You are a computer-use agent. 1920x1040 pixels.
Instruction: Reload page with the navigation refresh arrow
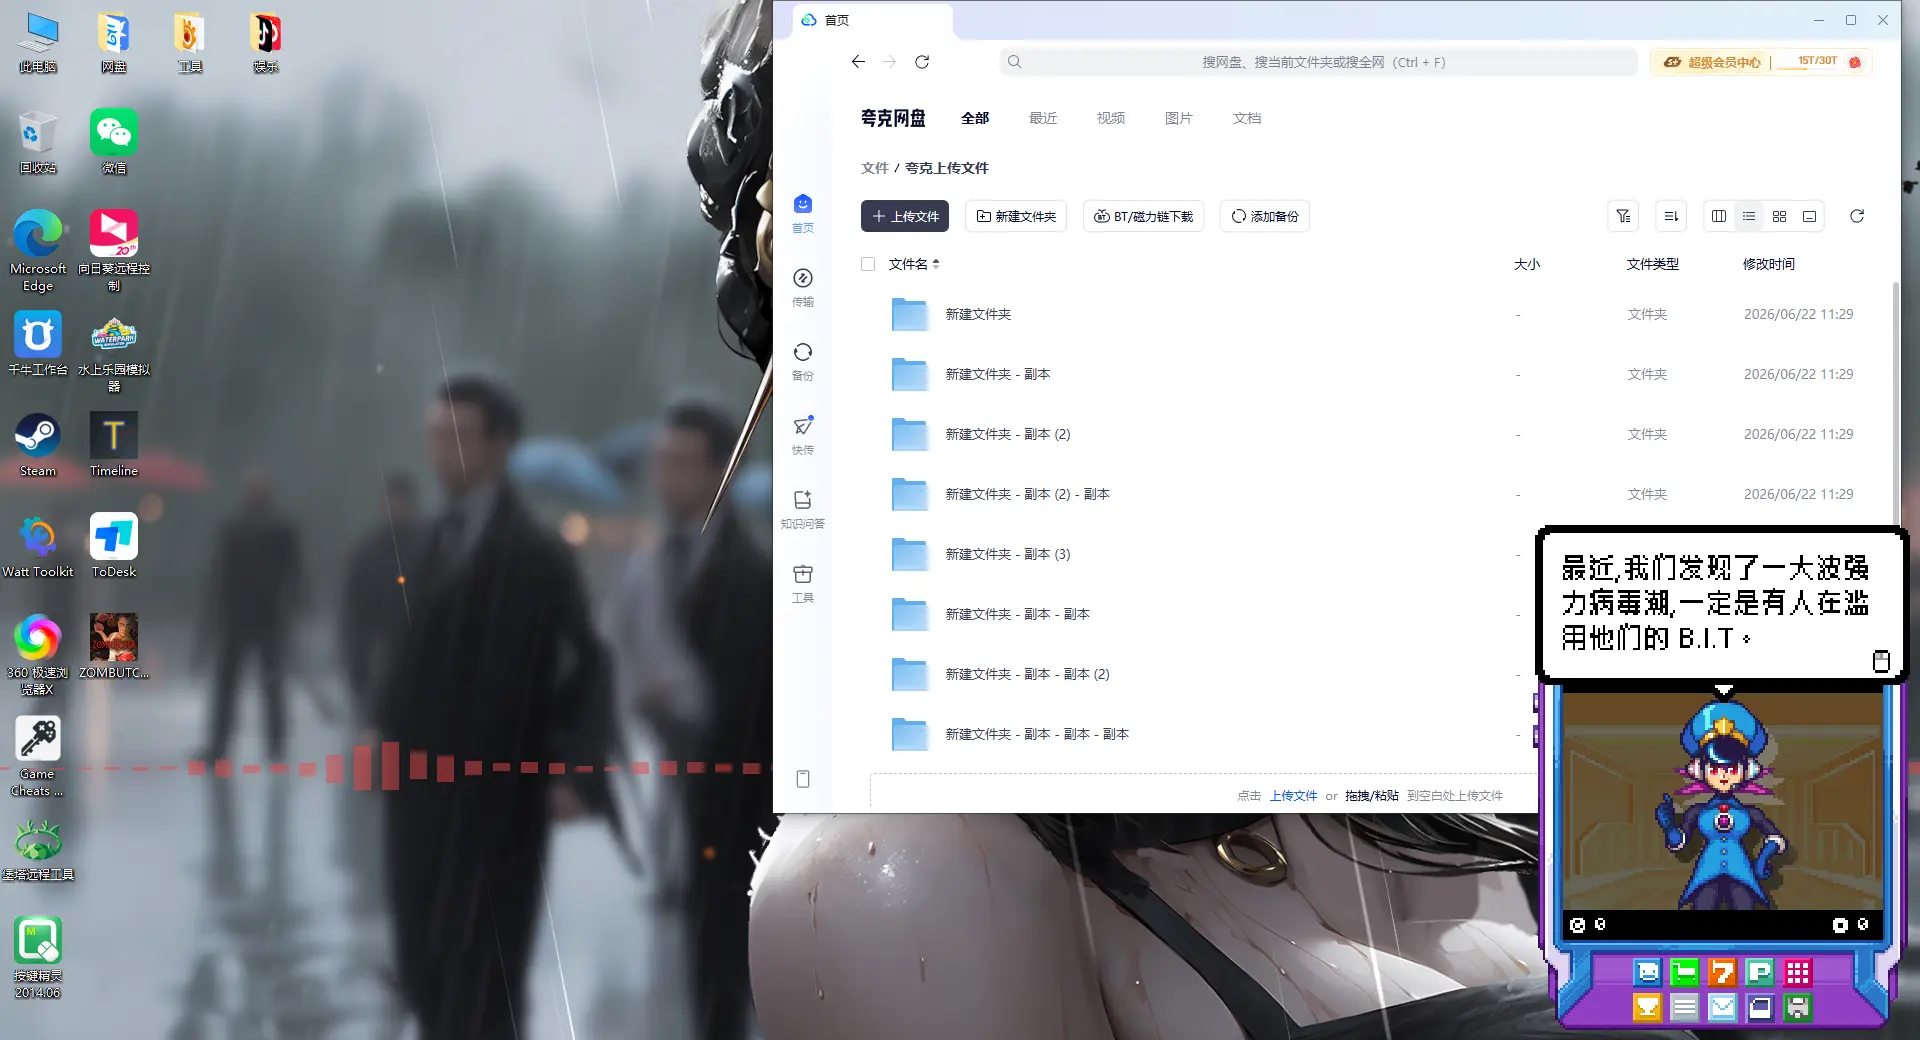(x=922, y=62)
